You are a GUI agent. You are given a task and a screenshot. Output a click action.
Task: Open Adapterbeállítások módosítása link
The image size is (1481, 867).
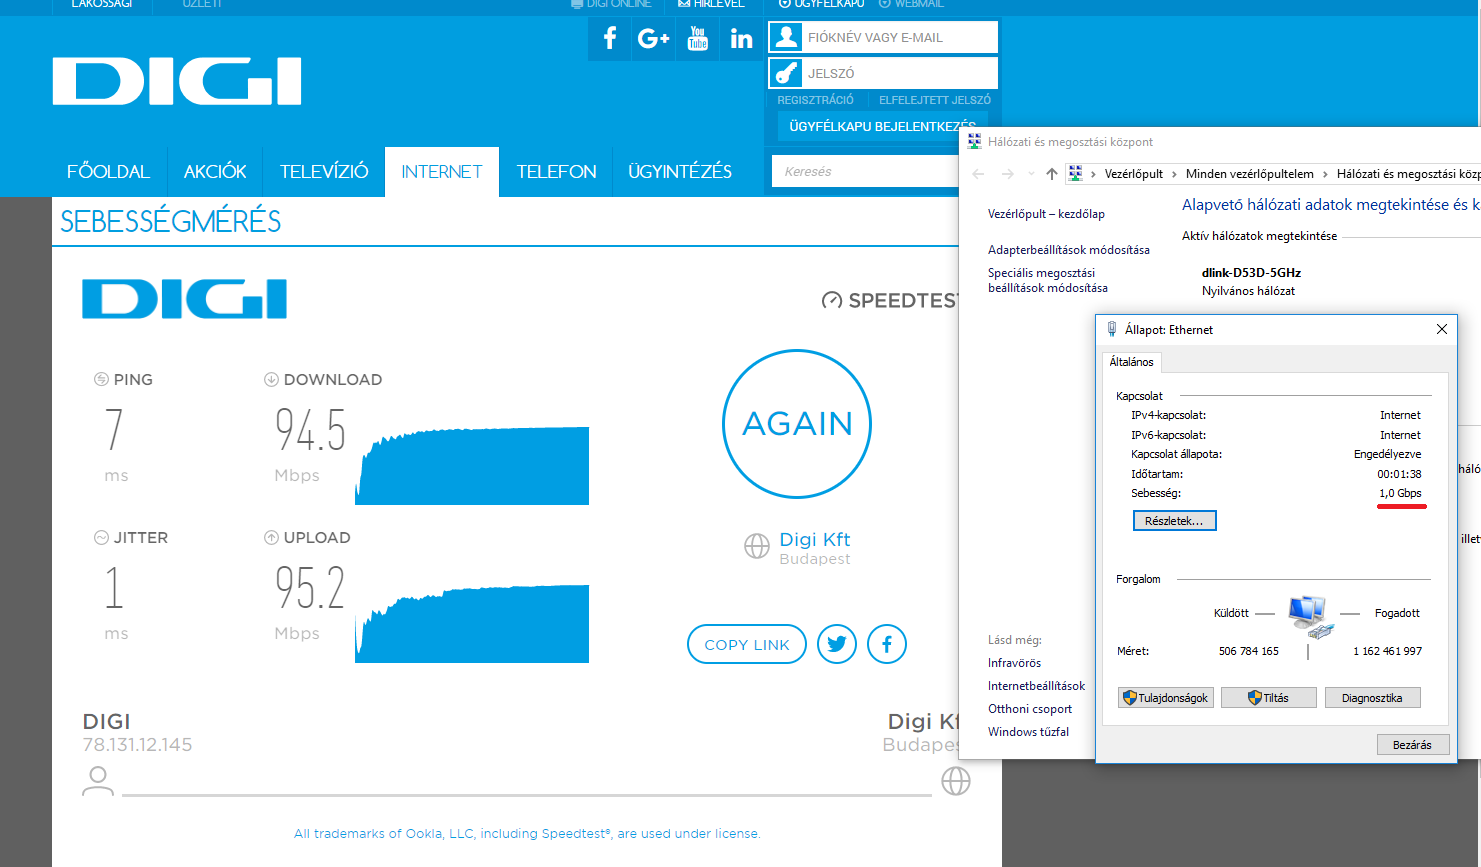1069,250
